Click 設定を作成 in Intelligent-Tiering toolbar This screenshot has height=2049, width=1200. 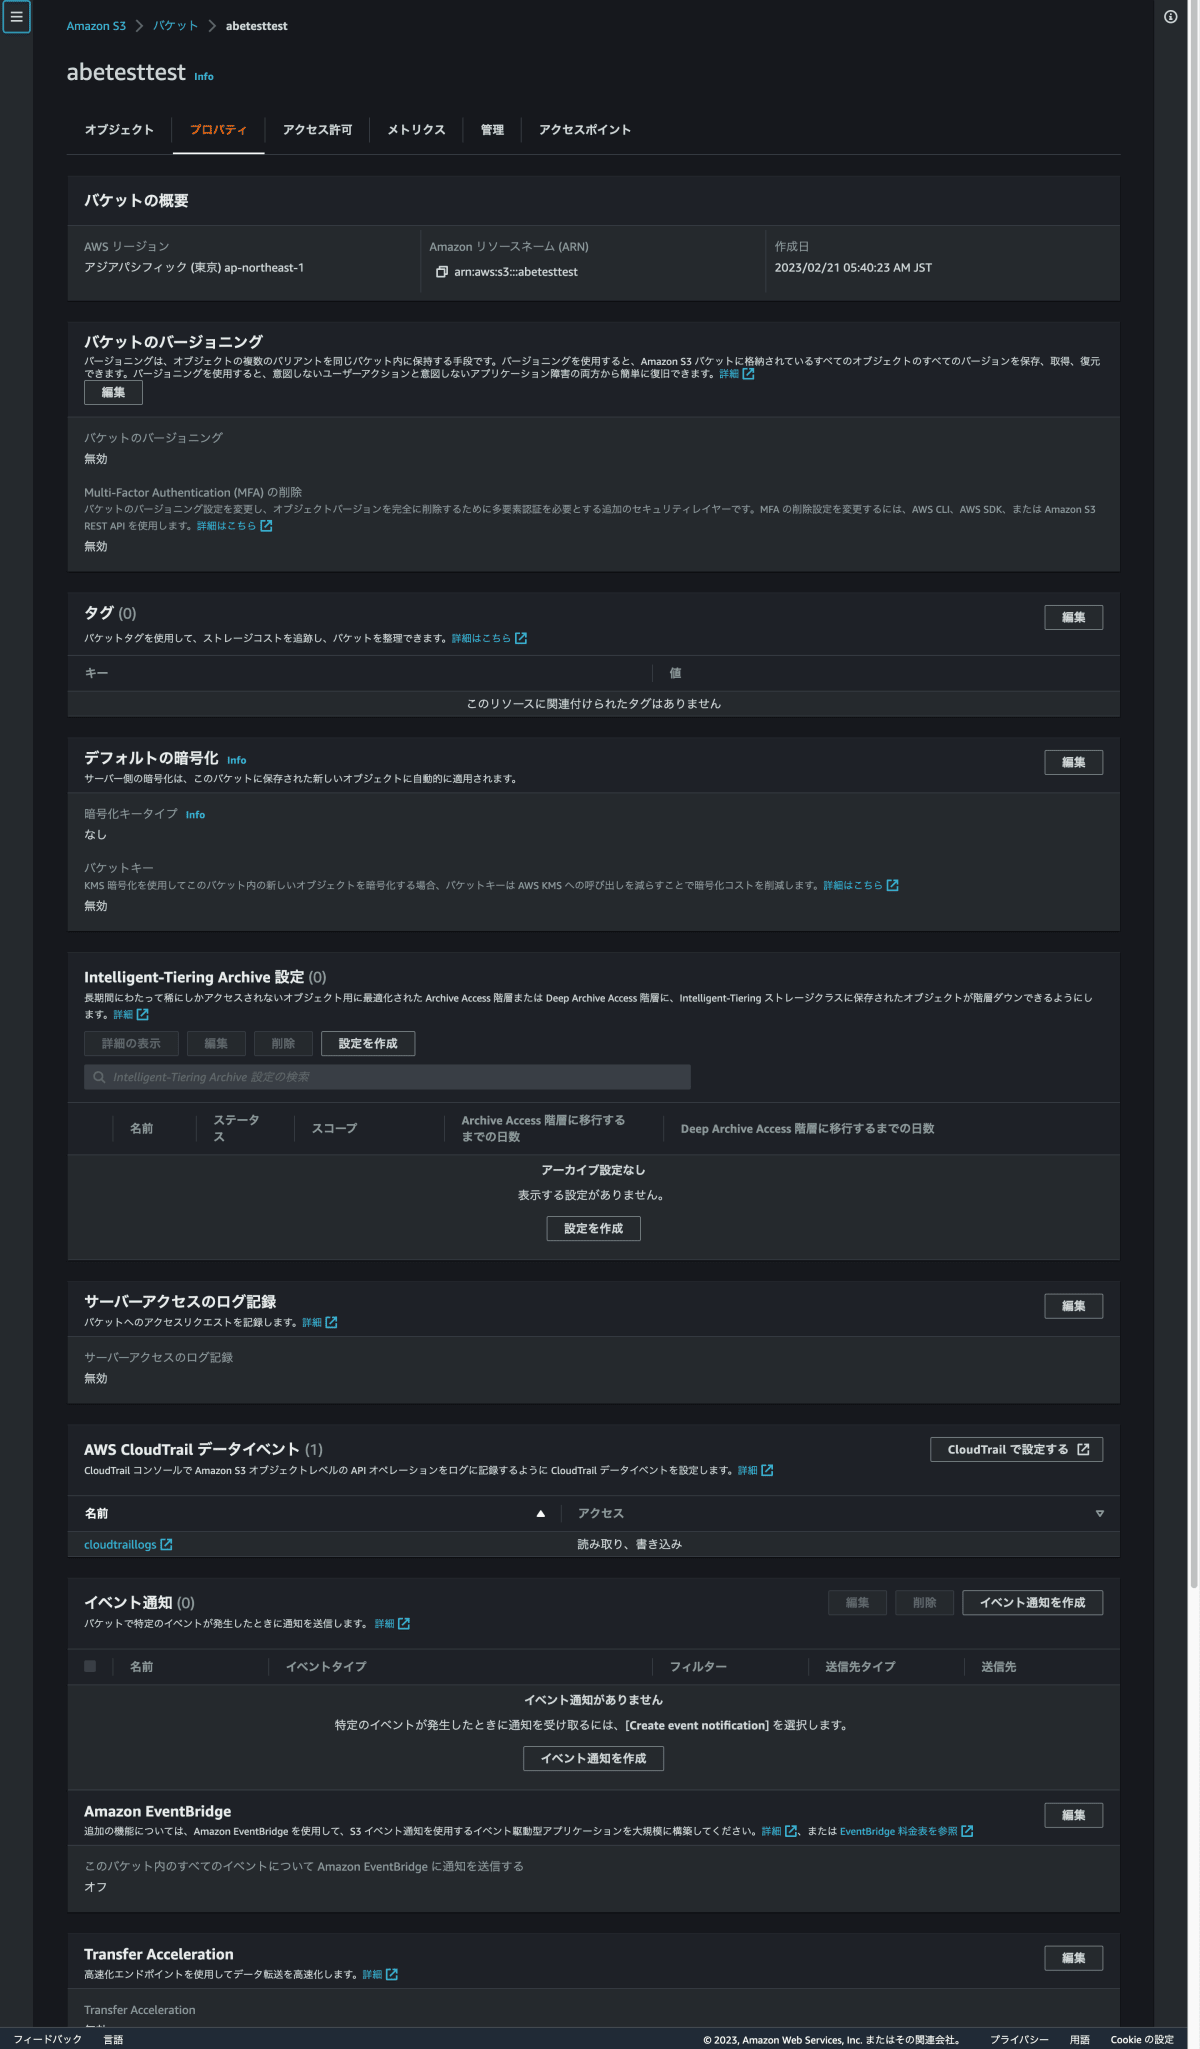point(368,1044)
